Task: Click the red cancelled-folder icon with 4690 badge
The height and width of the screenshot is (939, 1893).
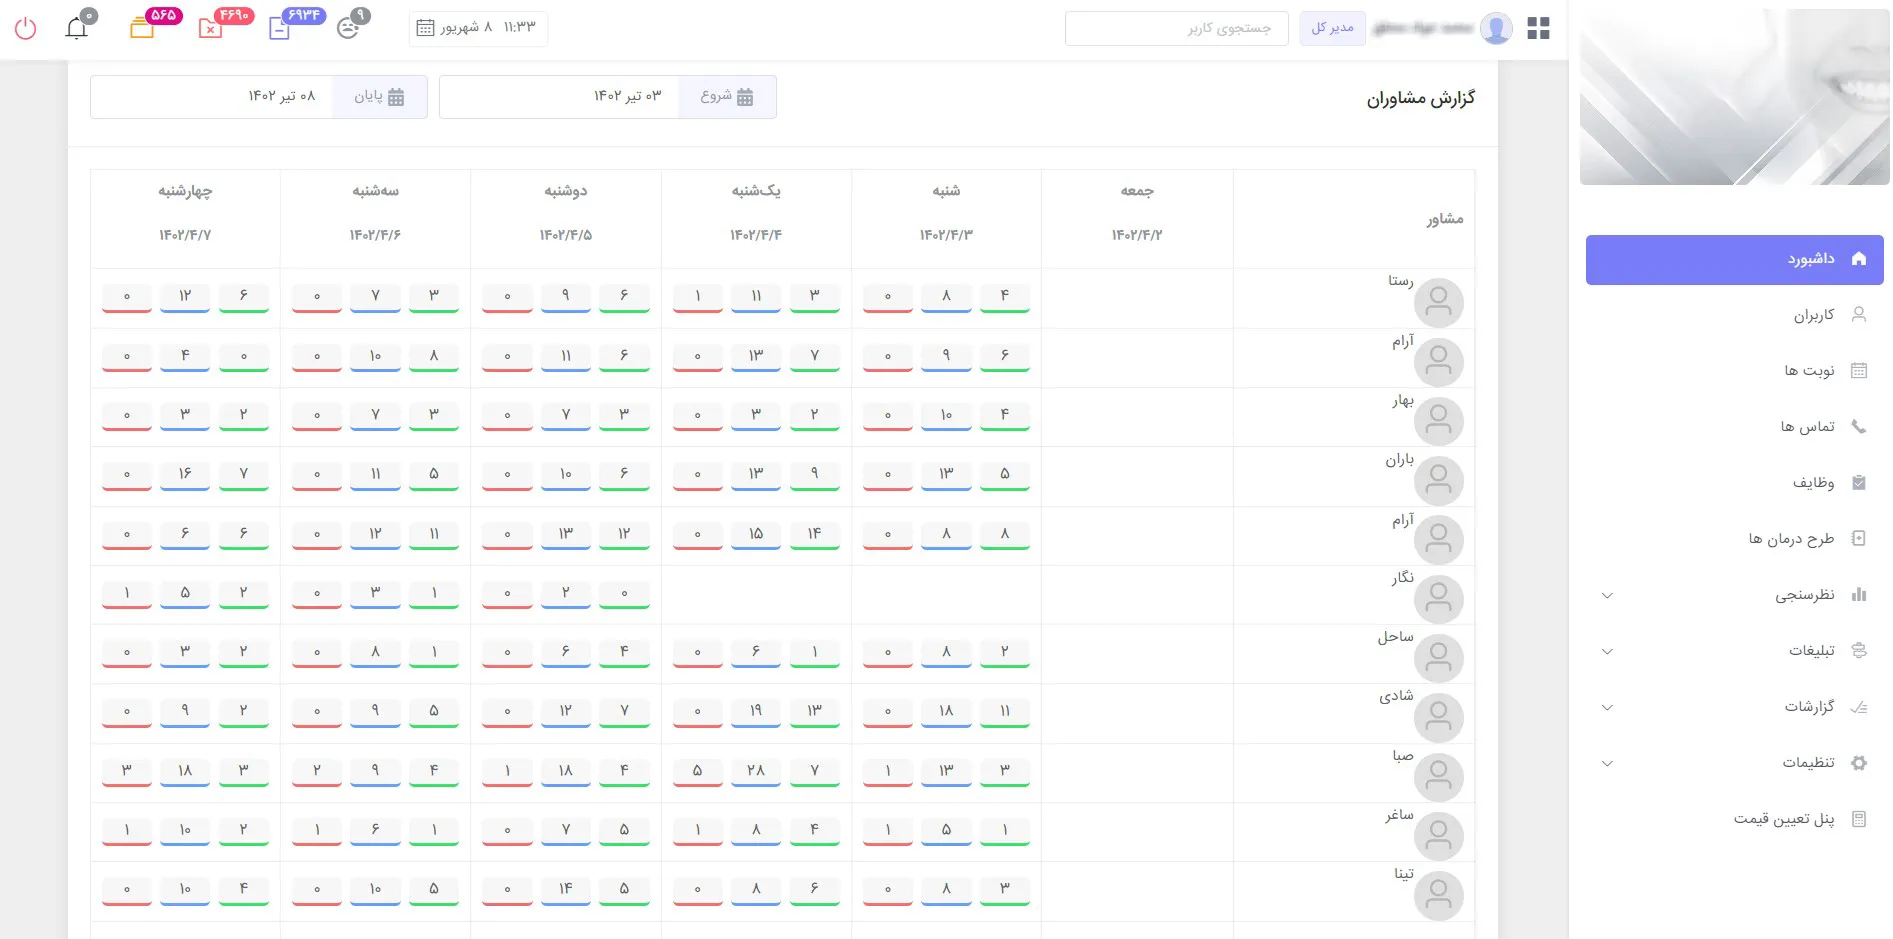Action: (x=210, y=28)
